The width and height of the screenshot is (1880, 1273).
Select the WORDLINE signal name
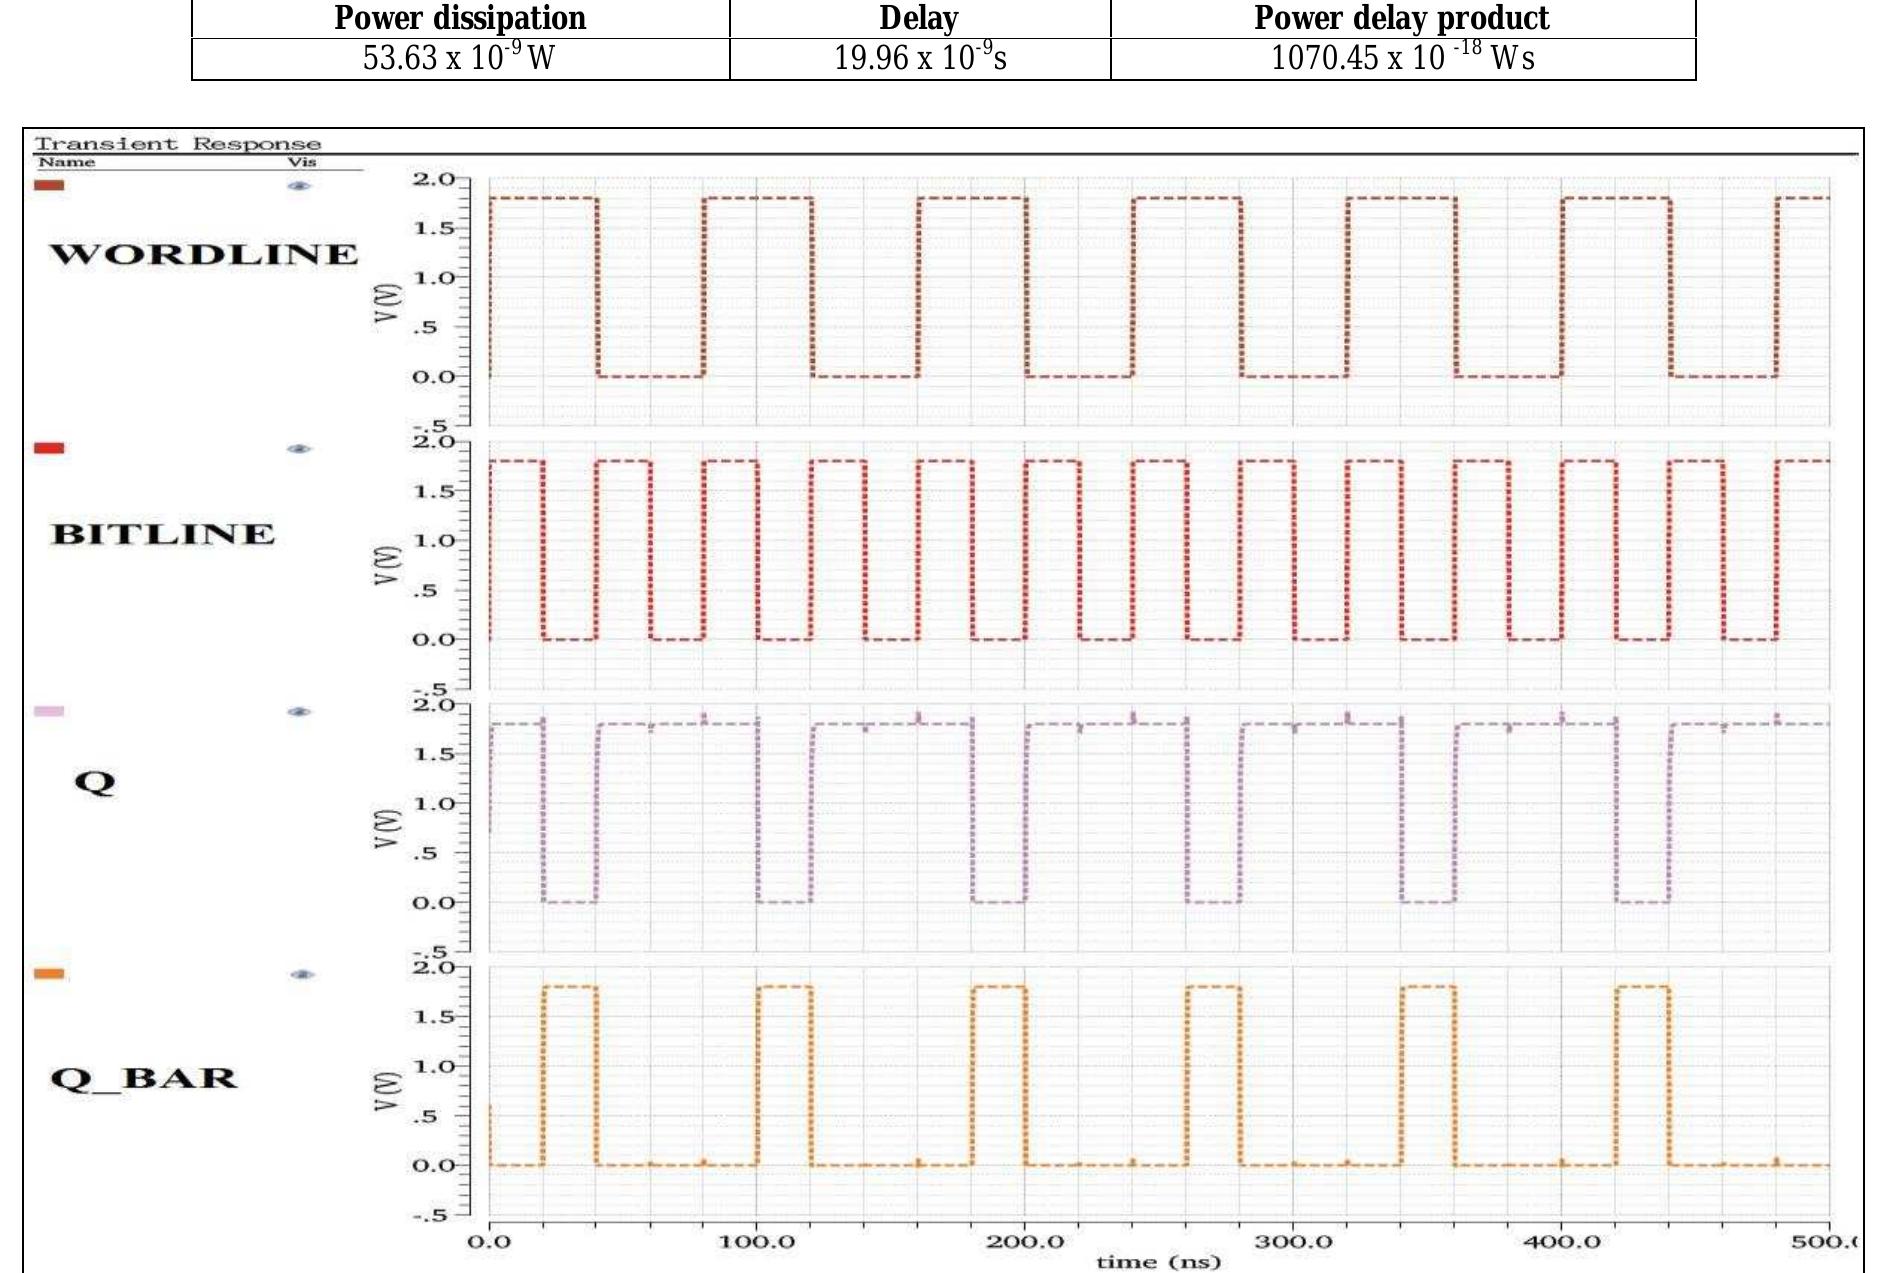205,254
